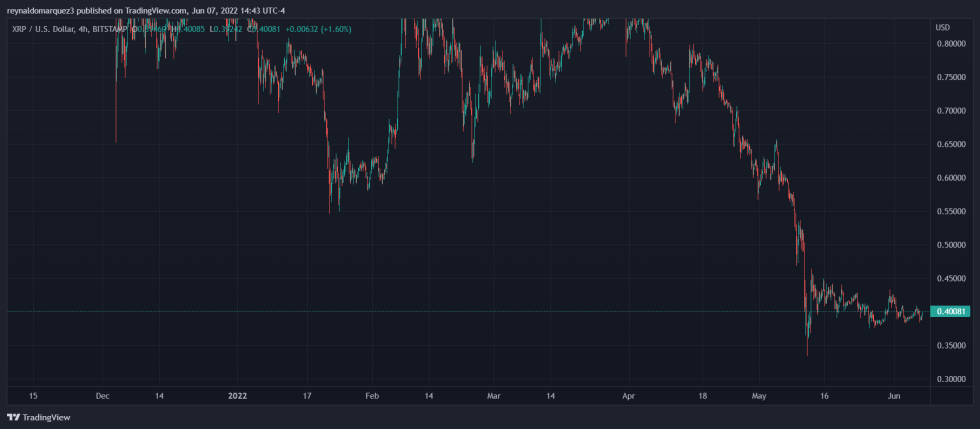The width and height of the screenshot is (980, 429).
Task: Click the 0.45000 price axis label
Action: (950, 278)
